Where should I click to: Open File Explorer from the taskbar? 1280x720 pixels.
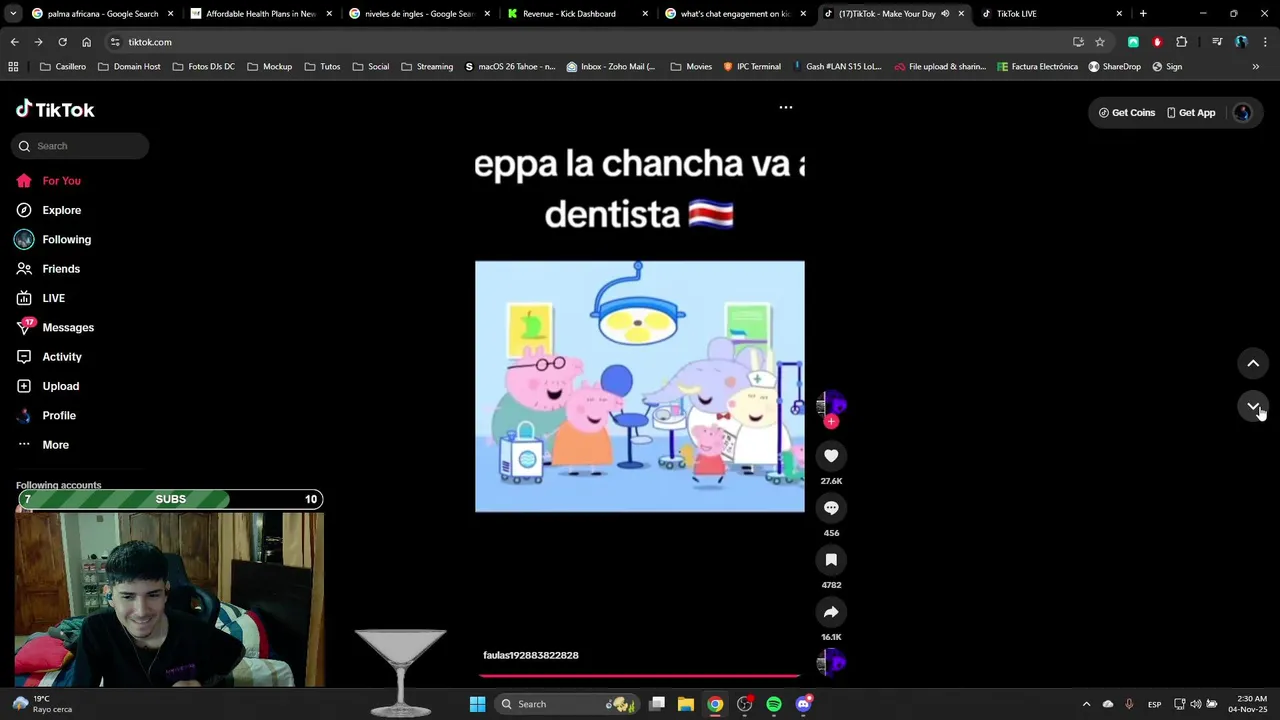pos(686,704)
